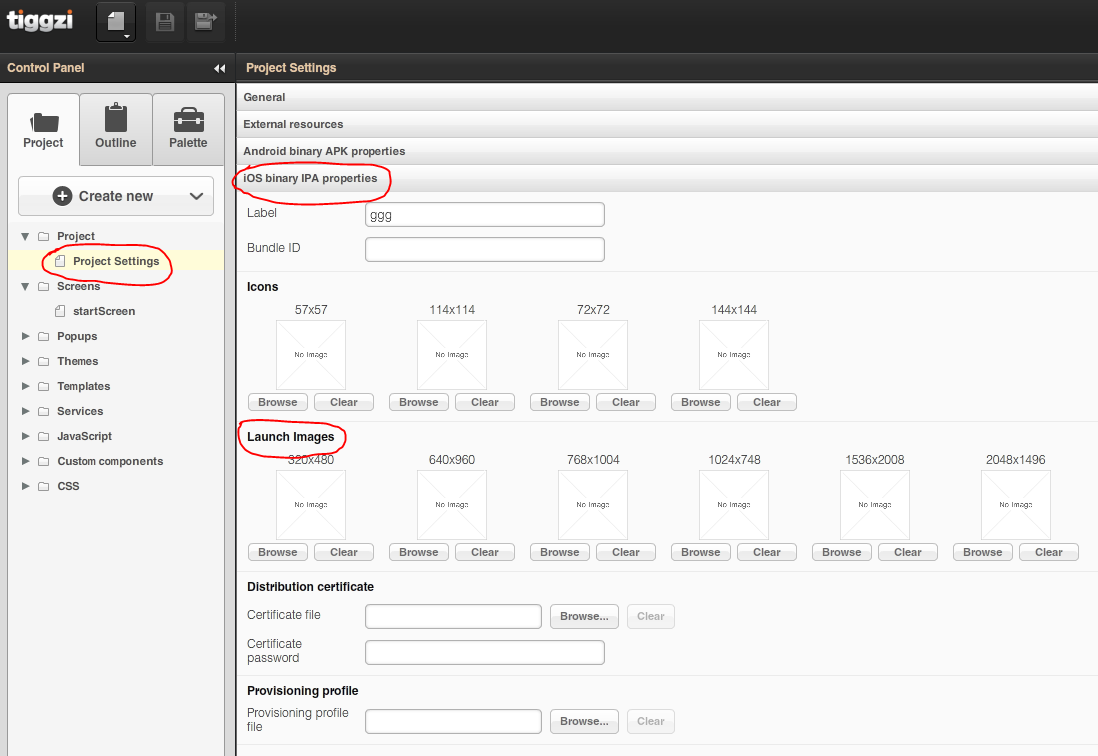
Task: Expand the Popups tree folder
Action: pyautogui.click(x=26, y=336)
